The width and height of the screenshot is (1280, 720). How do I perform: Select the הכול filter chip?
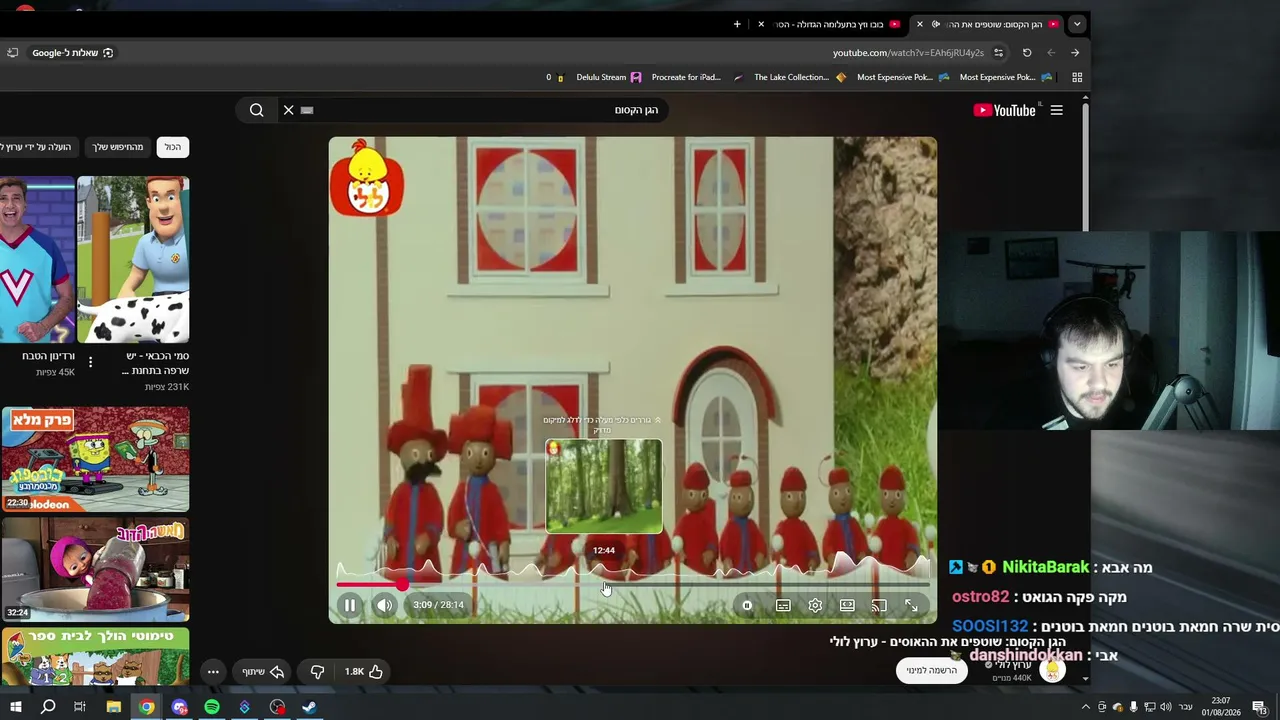tap(173, 147)
